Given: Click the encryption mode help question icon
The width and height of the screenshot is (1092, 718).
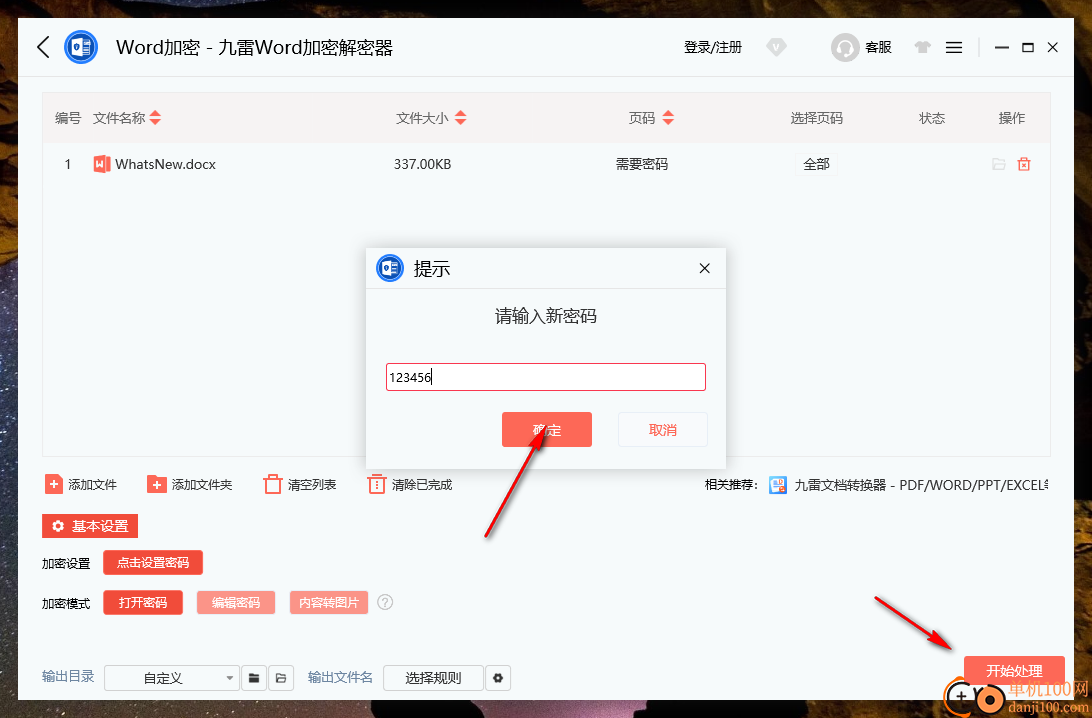Looking at the screenshot, I should [x=385, y=602].
